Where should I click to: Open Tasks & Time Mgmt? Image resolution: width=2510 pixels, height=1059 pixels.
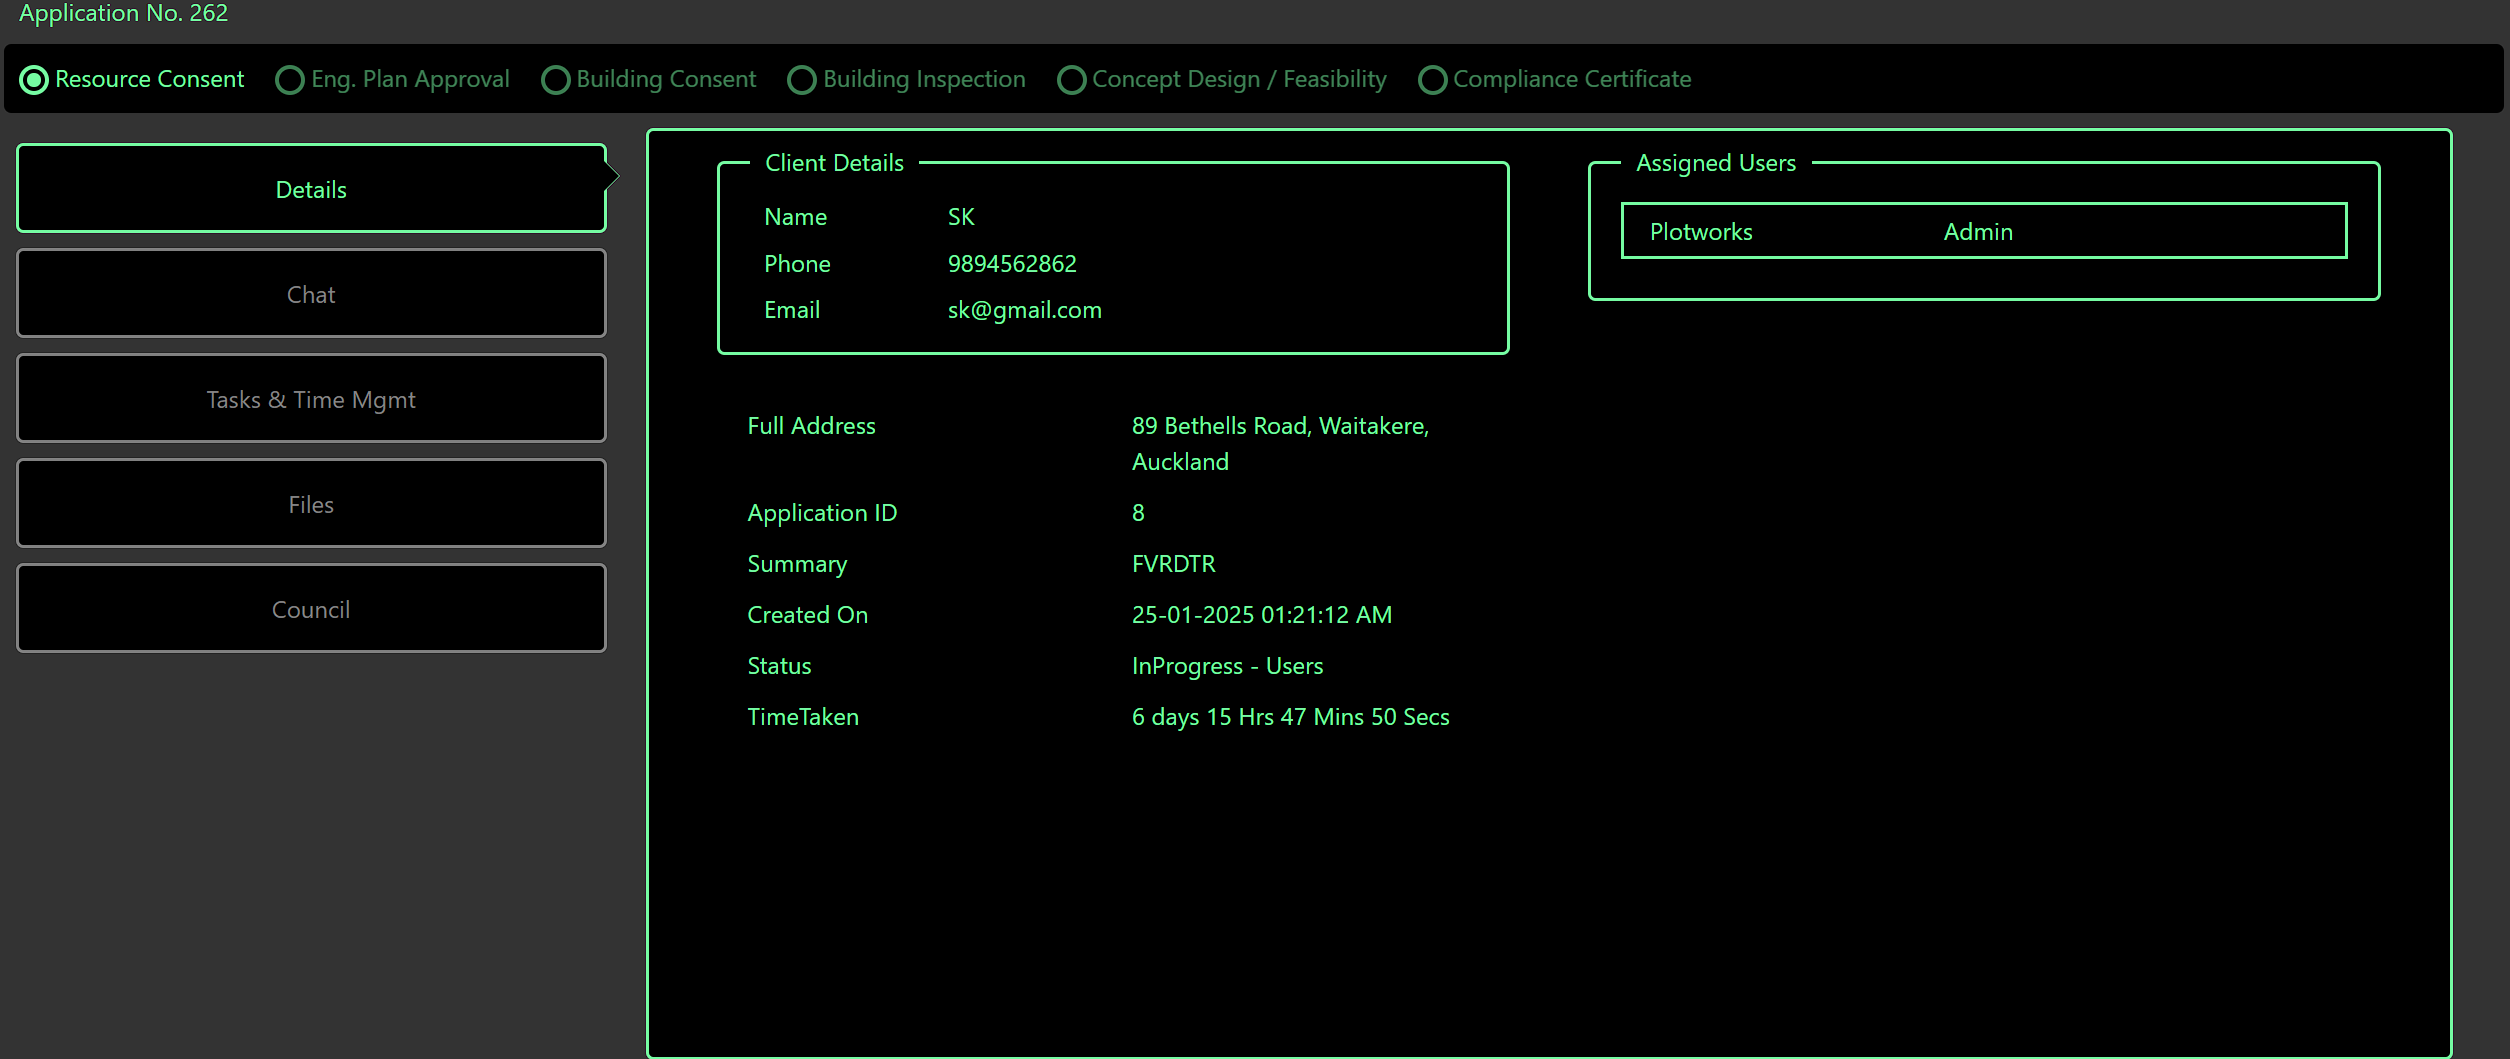coord(310,398)
